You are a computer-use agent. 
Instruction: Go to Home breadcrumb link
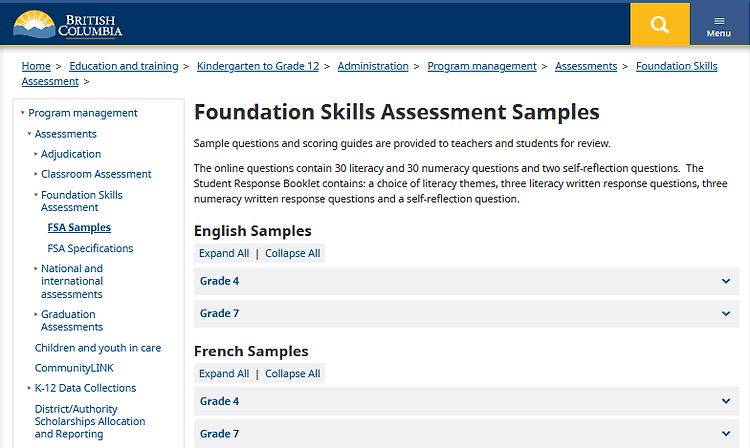[x=36, y=66]
